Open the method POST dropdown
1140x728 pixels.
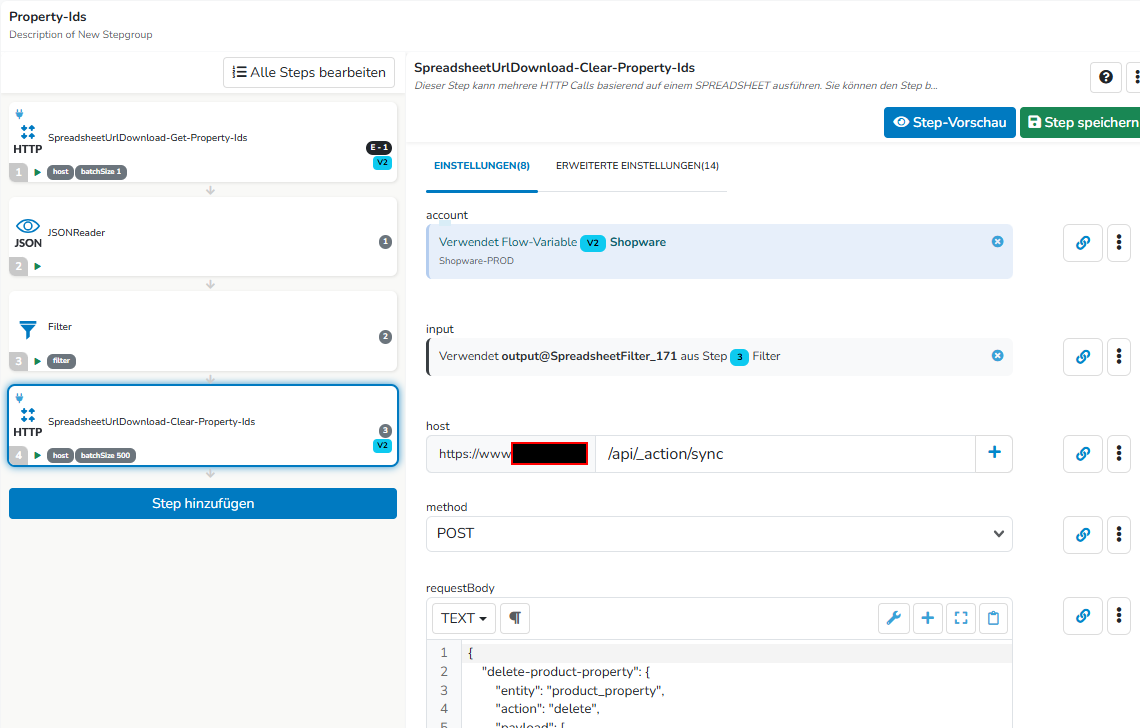[719, 534]
